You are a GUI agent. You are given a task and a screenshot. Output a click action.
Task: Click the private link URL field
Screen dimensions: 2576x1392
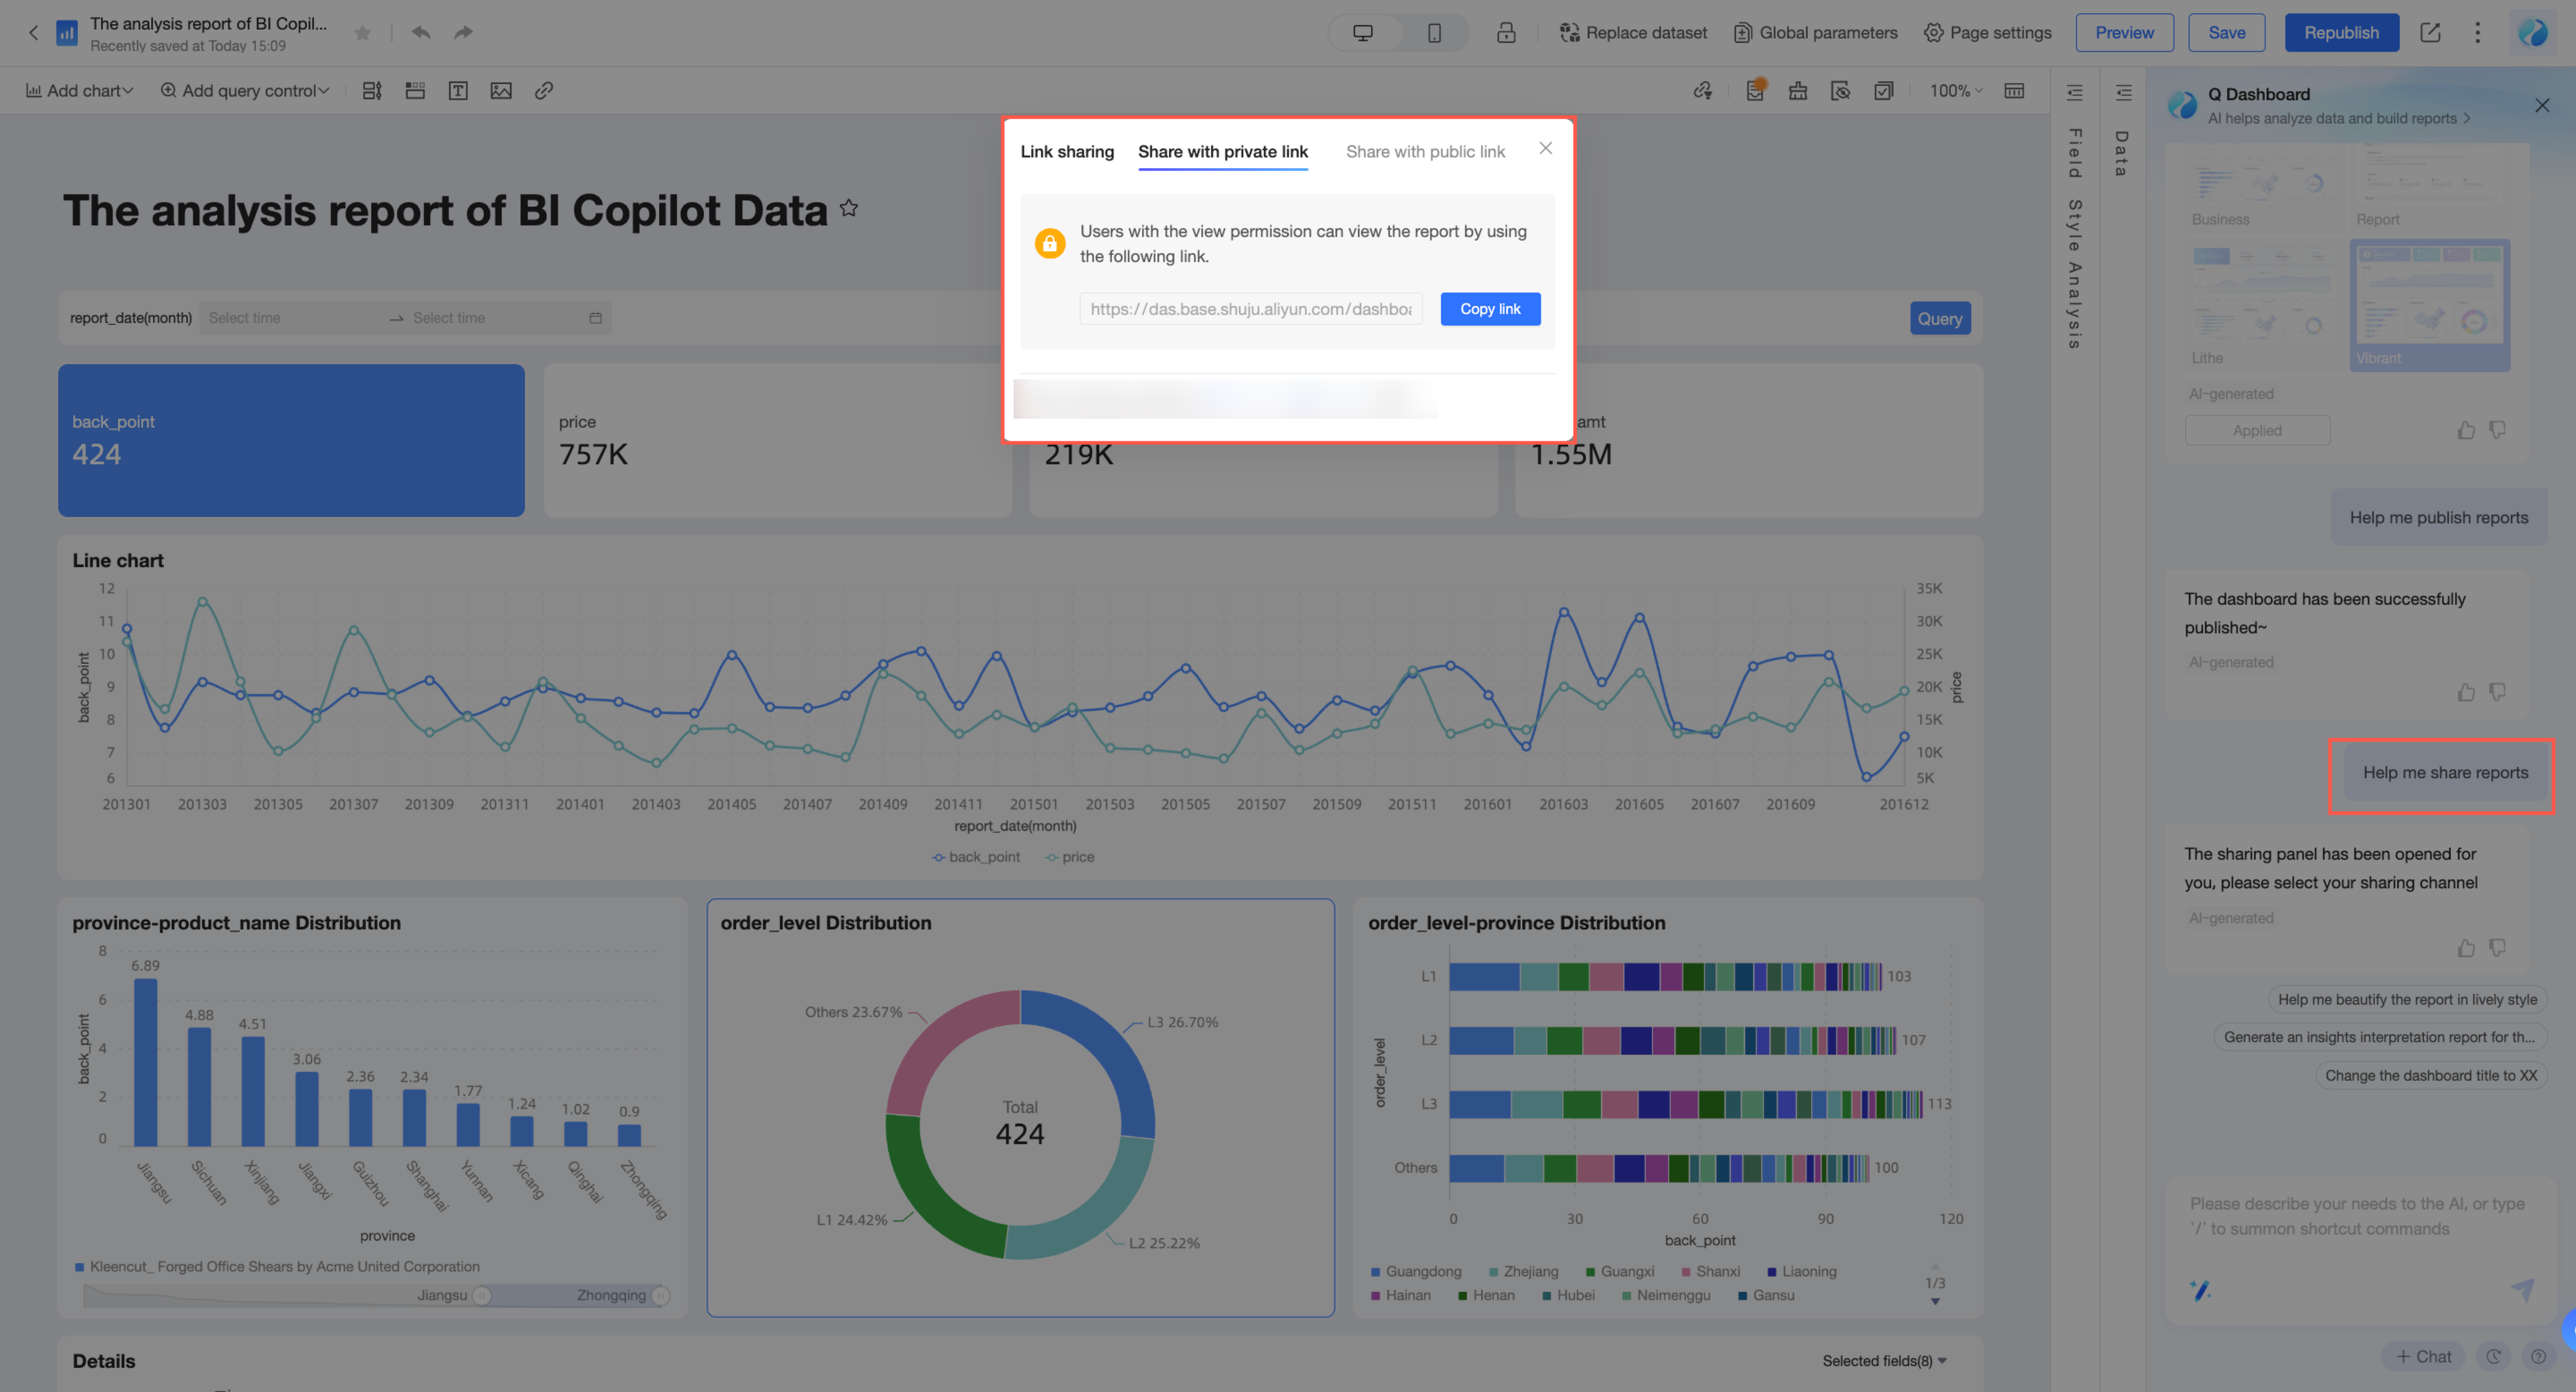tap(1250, 309)
